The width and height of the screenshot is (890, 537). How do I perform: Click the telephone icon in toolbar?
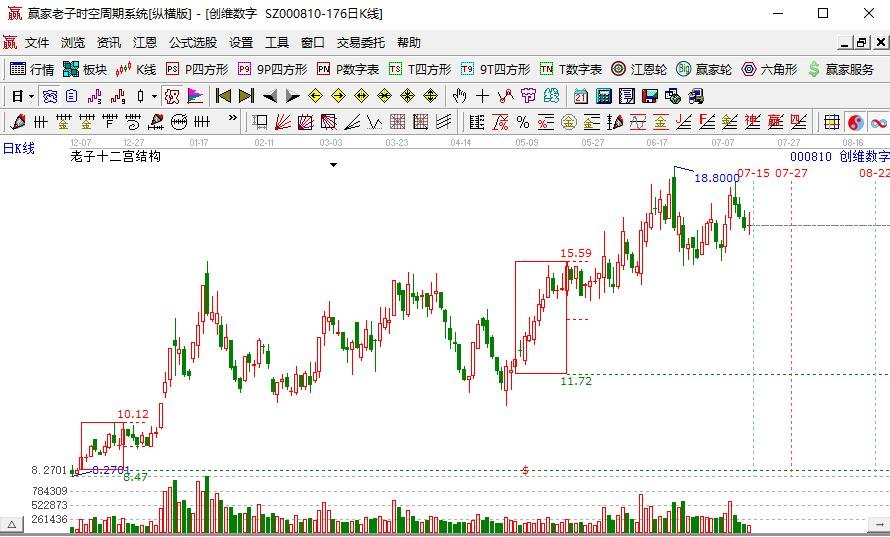click(x=50, y=97)
